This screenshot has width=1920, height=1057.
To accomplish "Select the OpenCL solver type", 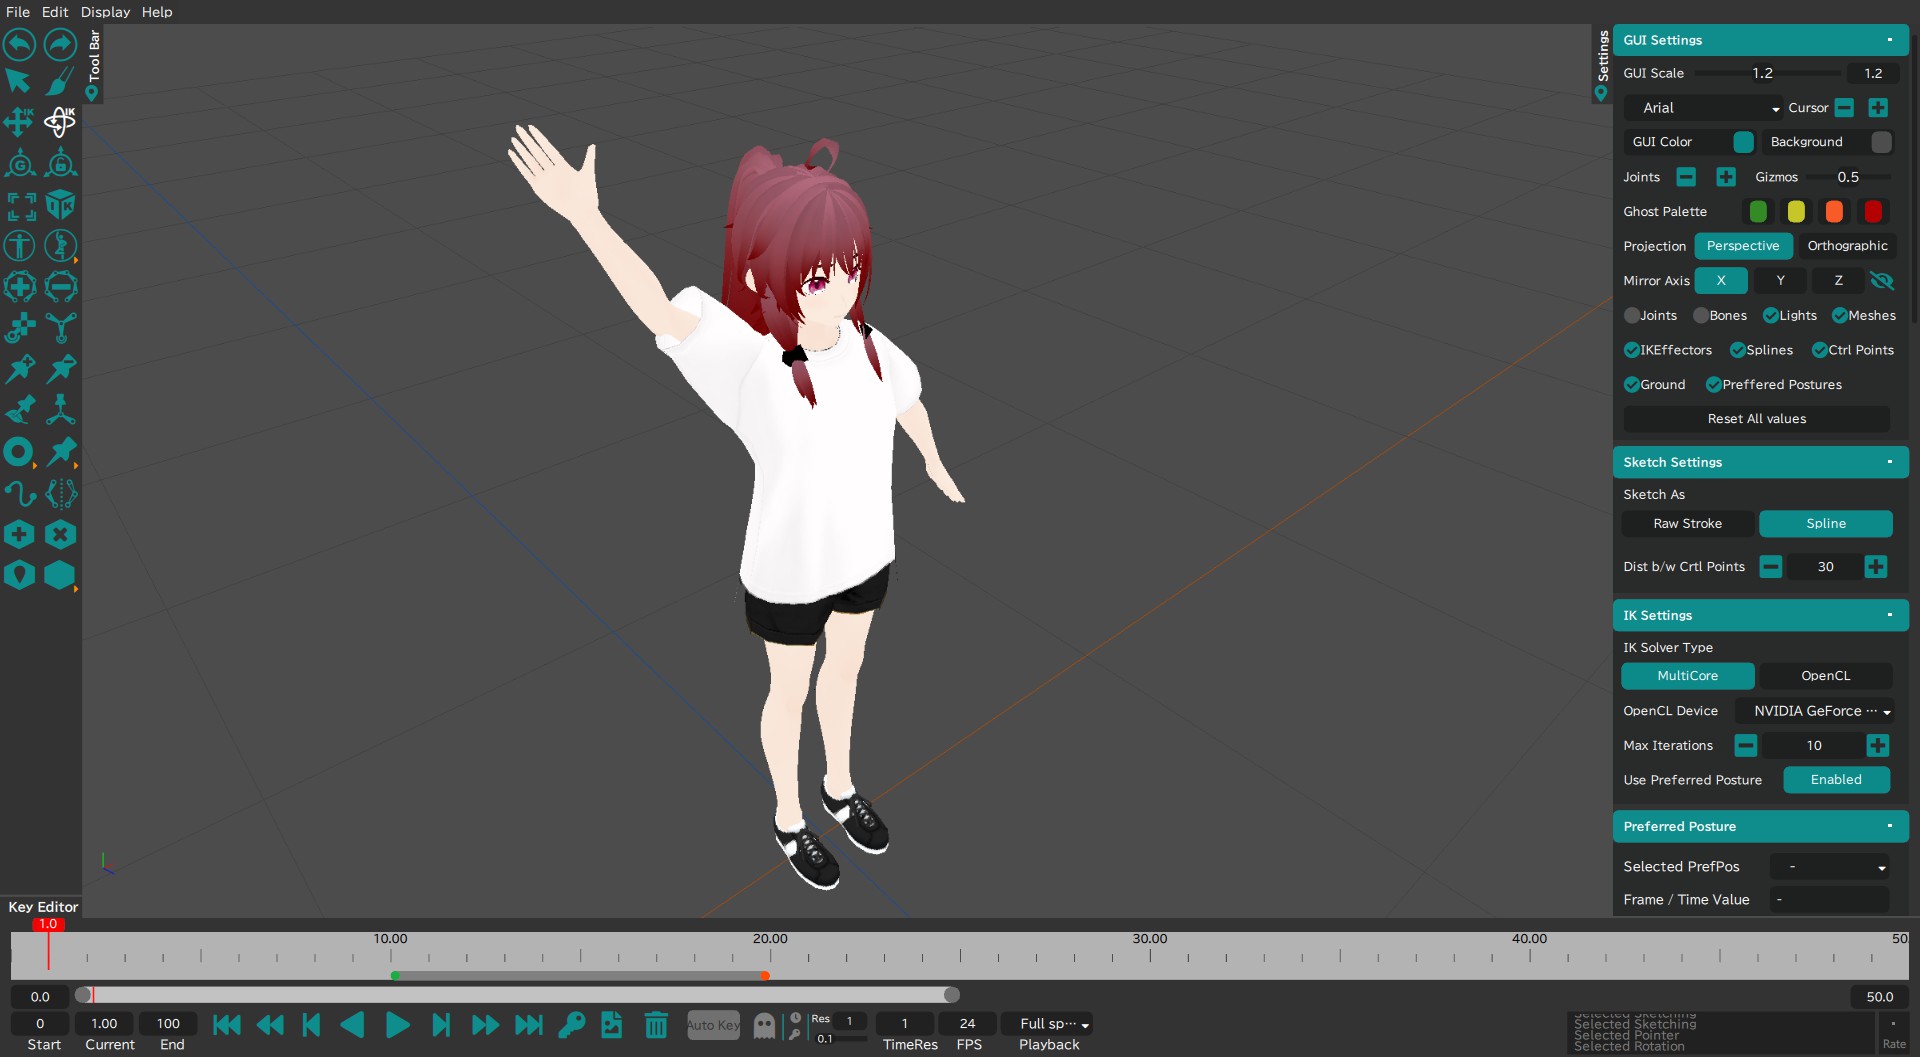I will [x=1826, y=676].
